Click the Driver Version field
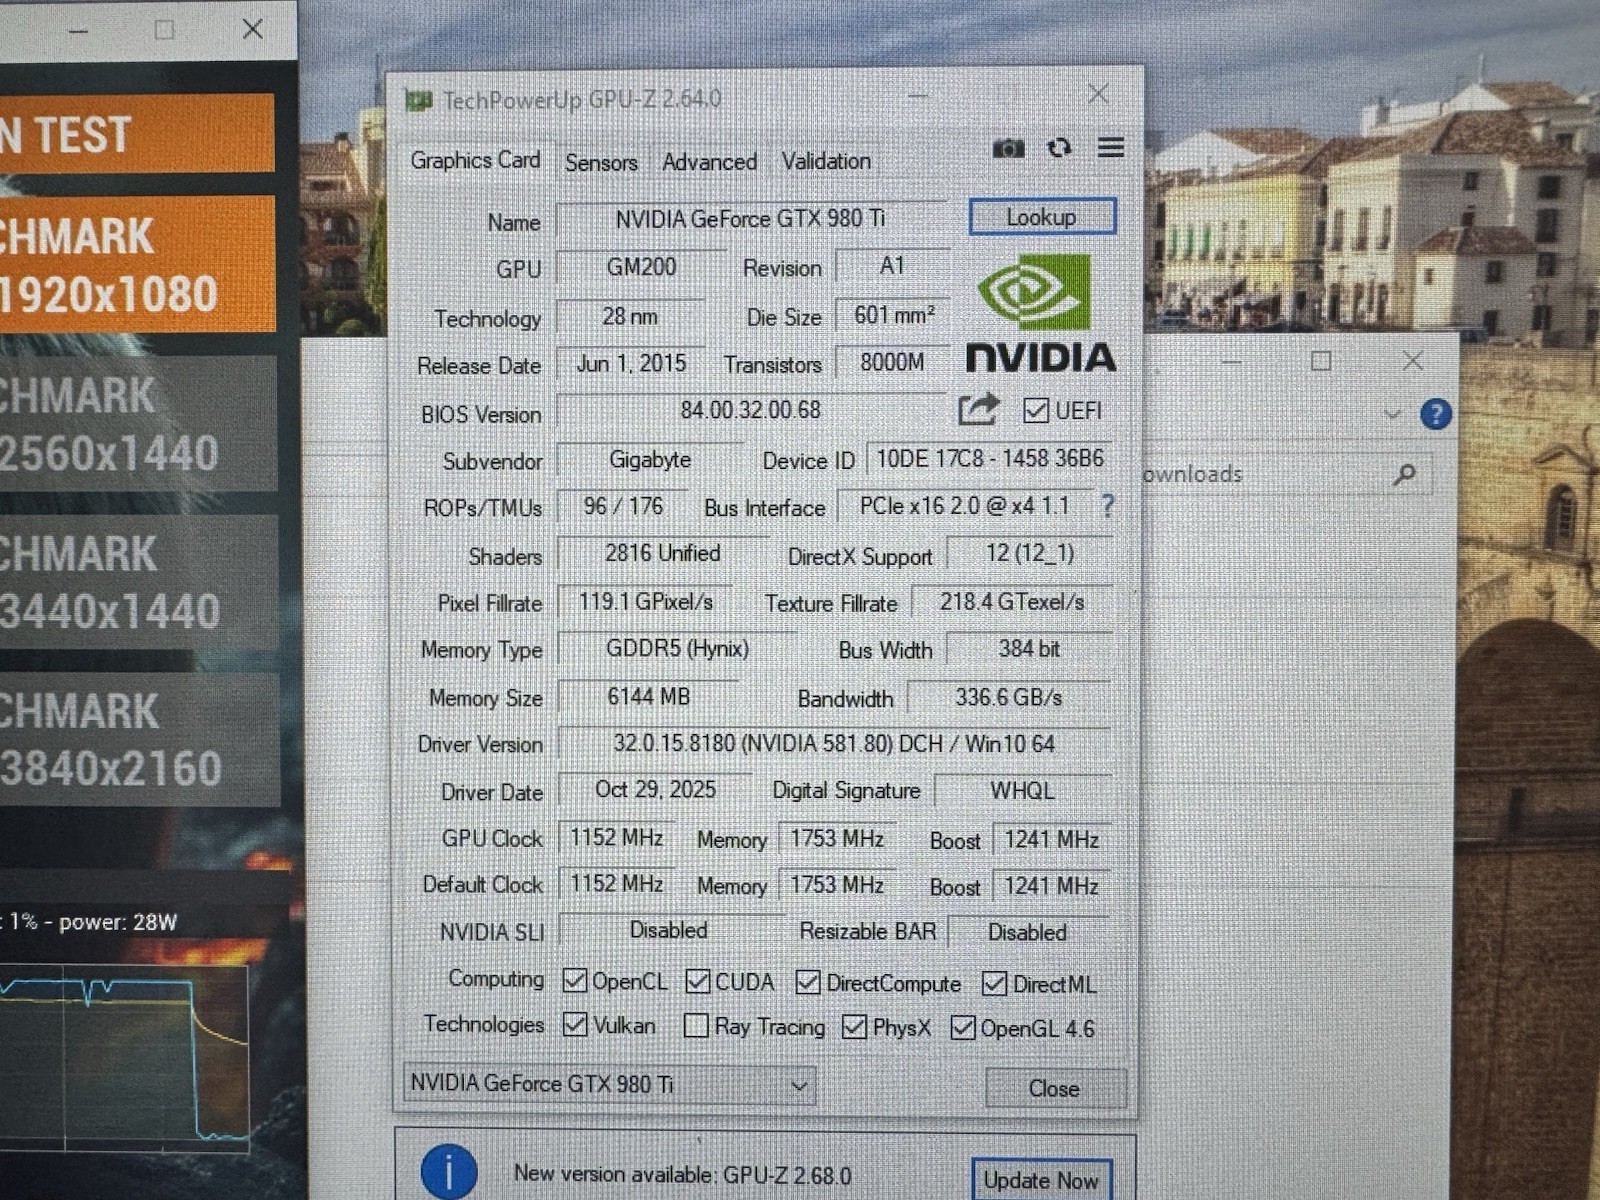1600x1200 pixels. (x=834, y=744)
